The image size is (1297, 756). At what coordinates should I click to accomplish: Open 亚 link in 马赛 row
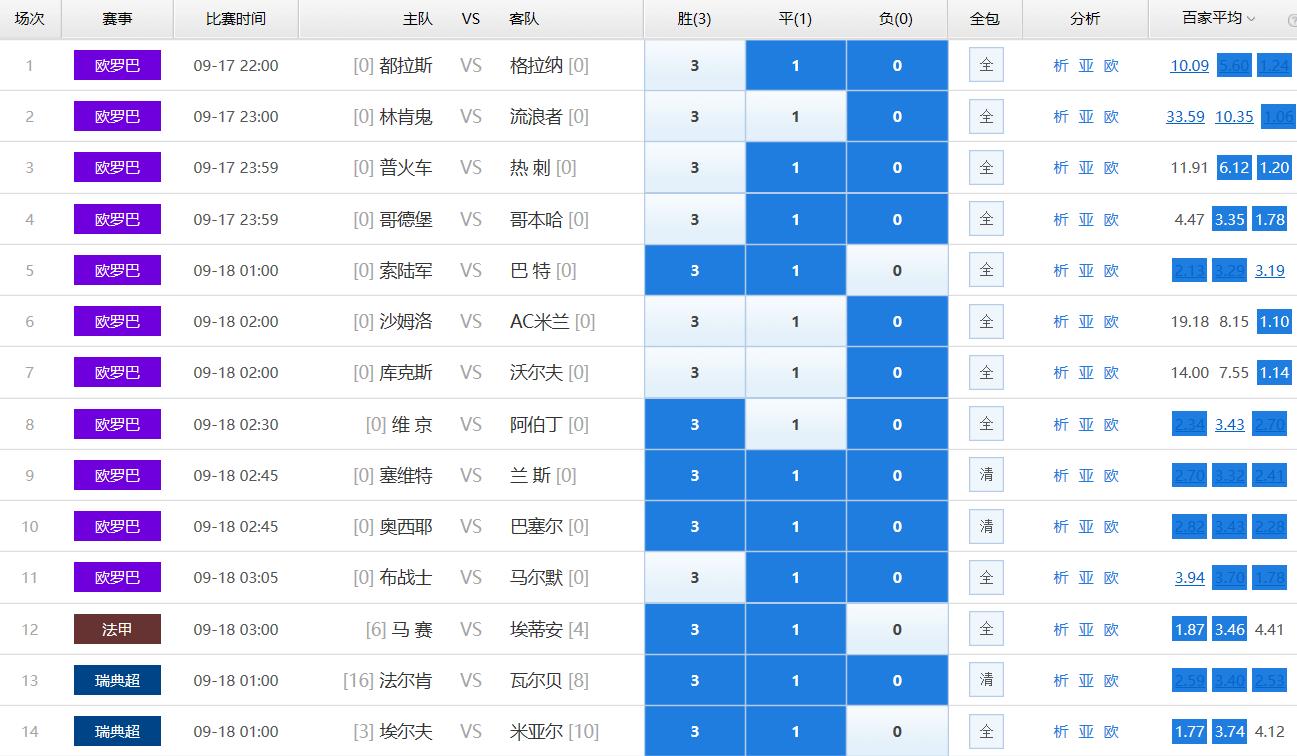coord(1086,629)
